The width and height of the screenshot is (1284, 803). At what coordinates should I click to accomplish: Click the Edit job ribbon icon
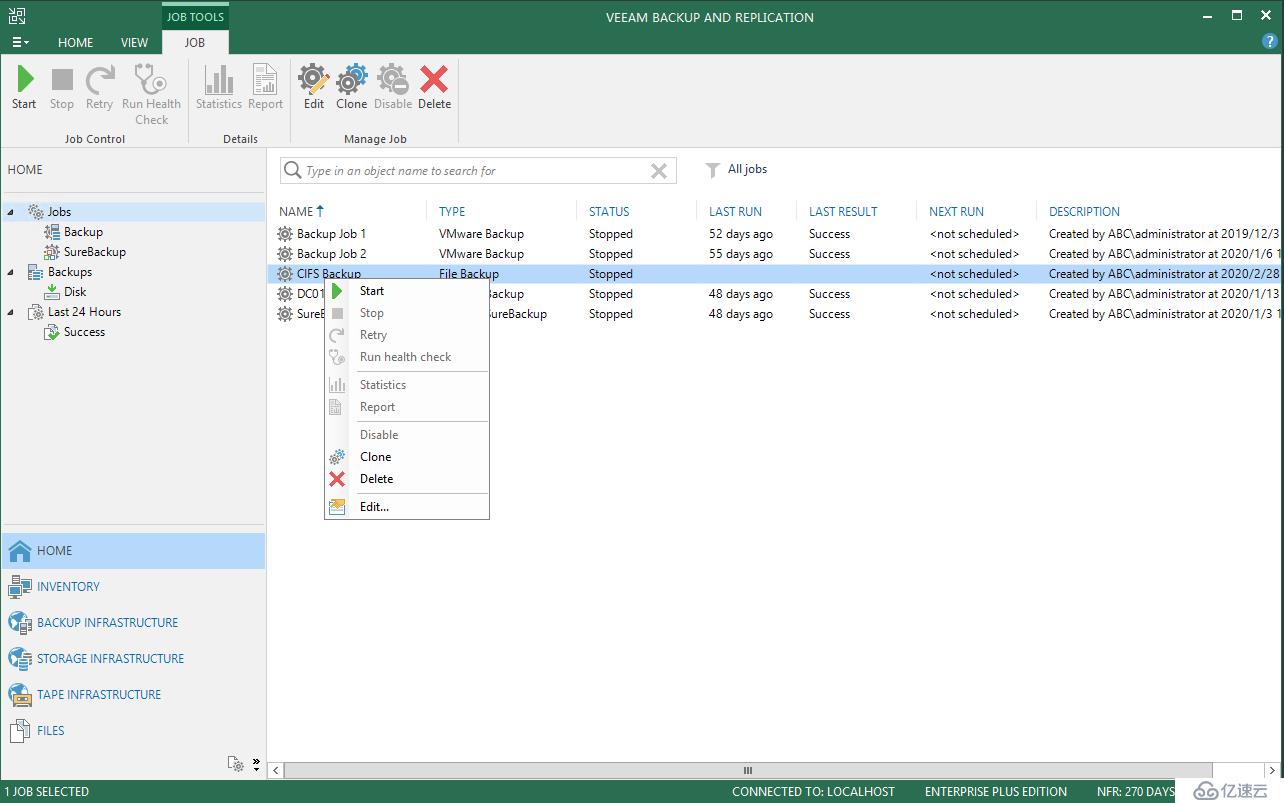pos(314,80)
